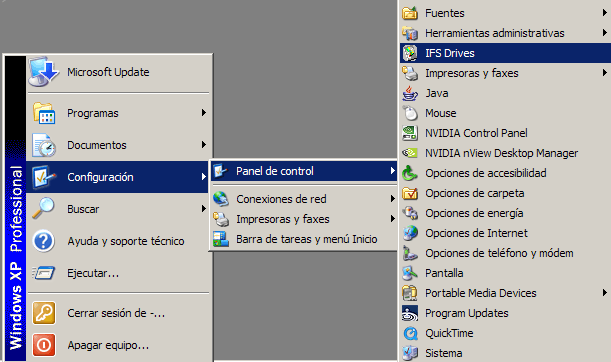The width and height of the screenshot is (611, 362).
Task: Click the Opciones de Internet globe icon
Action: [x=410, y=233]
